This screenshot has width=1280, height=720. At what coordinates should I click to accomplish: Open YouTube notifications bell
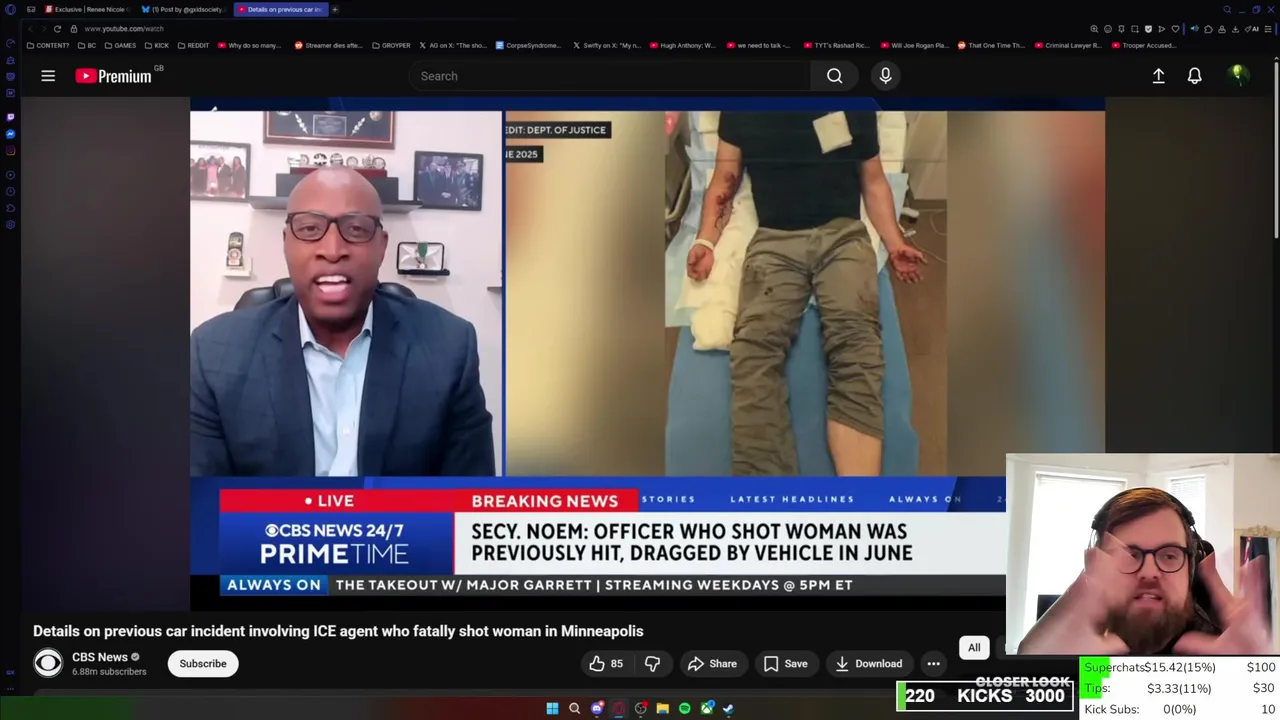(1194, 76)
